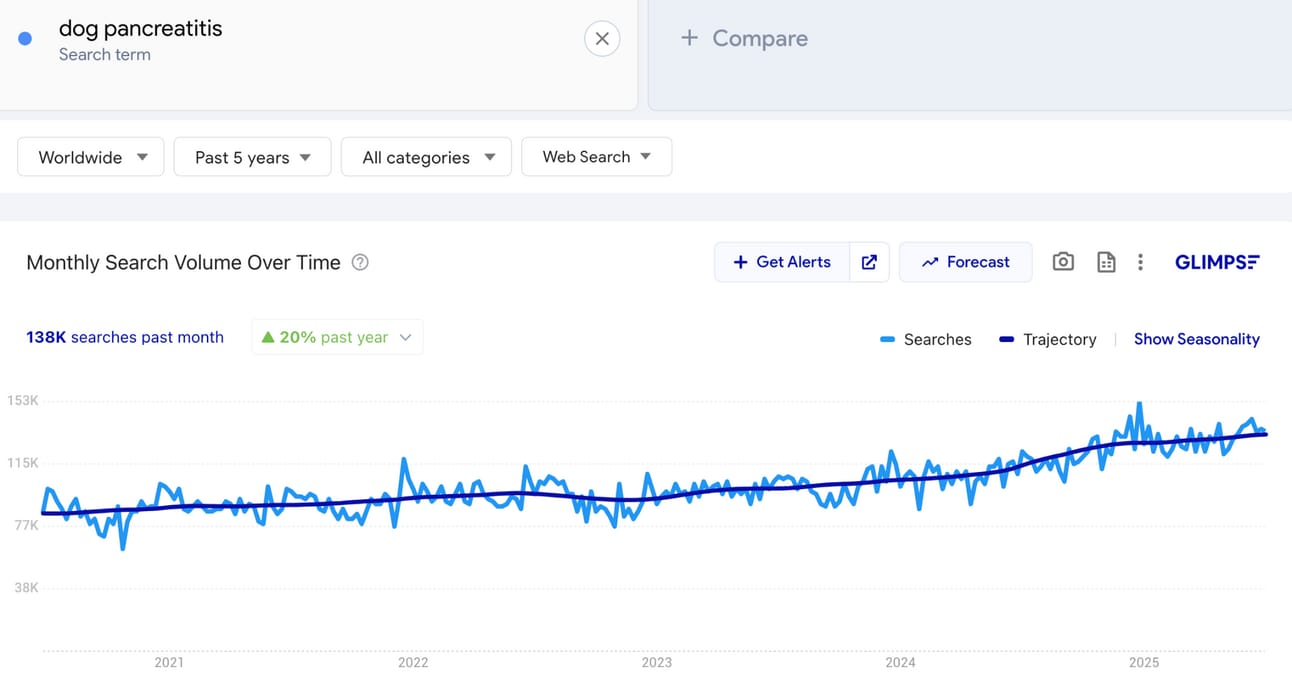Open the external link icon beside Get Alerts
This screenshot has width=1292, height=684.
tap(869, 262)
